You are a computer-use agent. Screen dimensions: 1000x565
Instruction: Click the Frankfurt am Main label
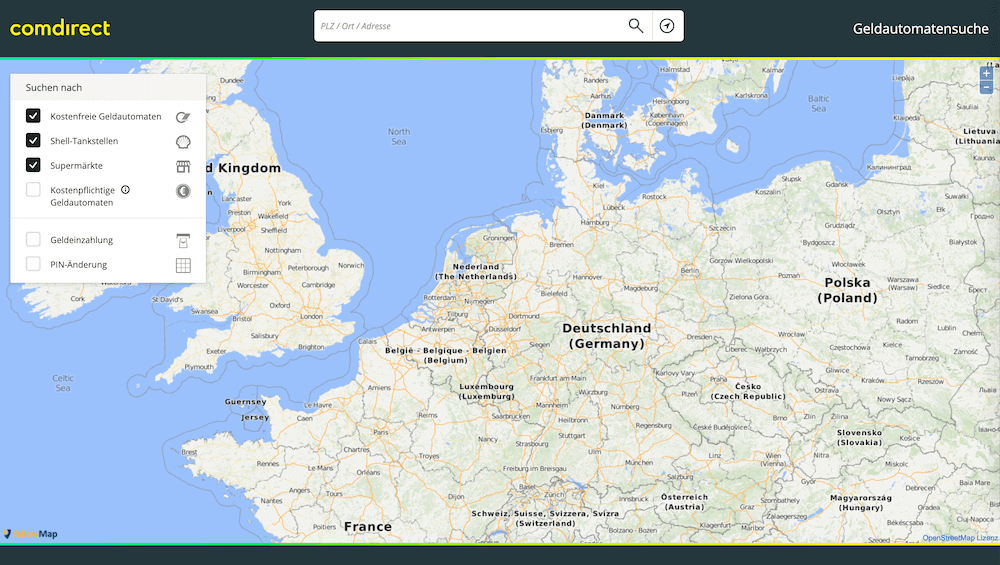557,378
